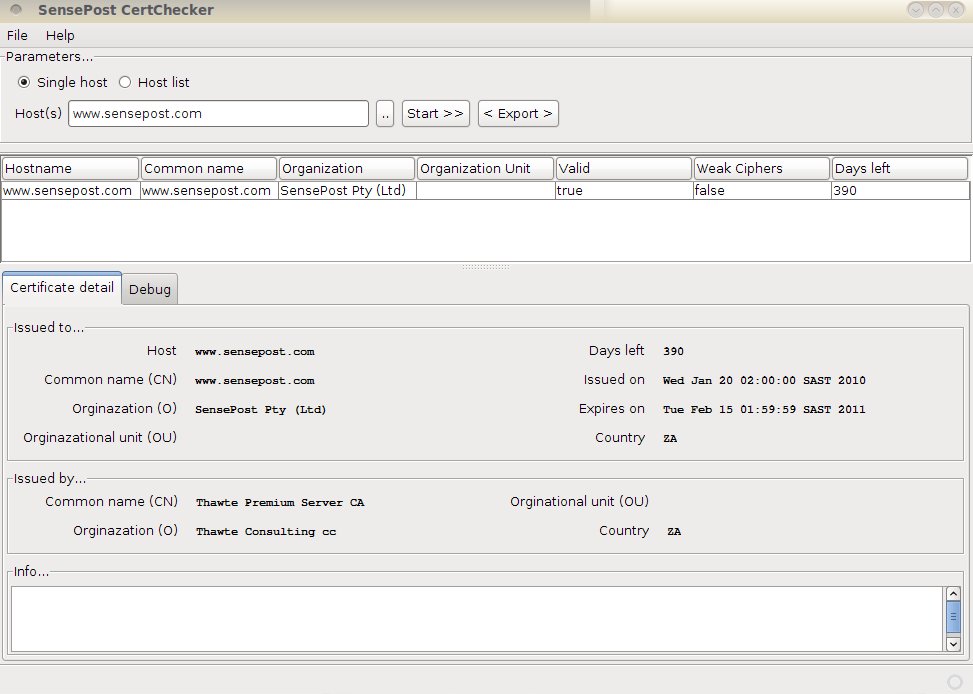
Task: Switch to the Debug tab
Action: coord(150,290)
